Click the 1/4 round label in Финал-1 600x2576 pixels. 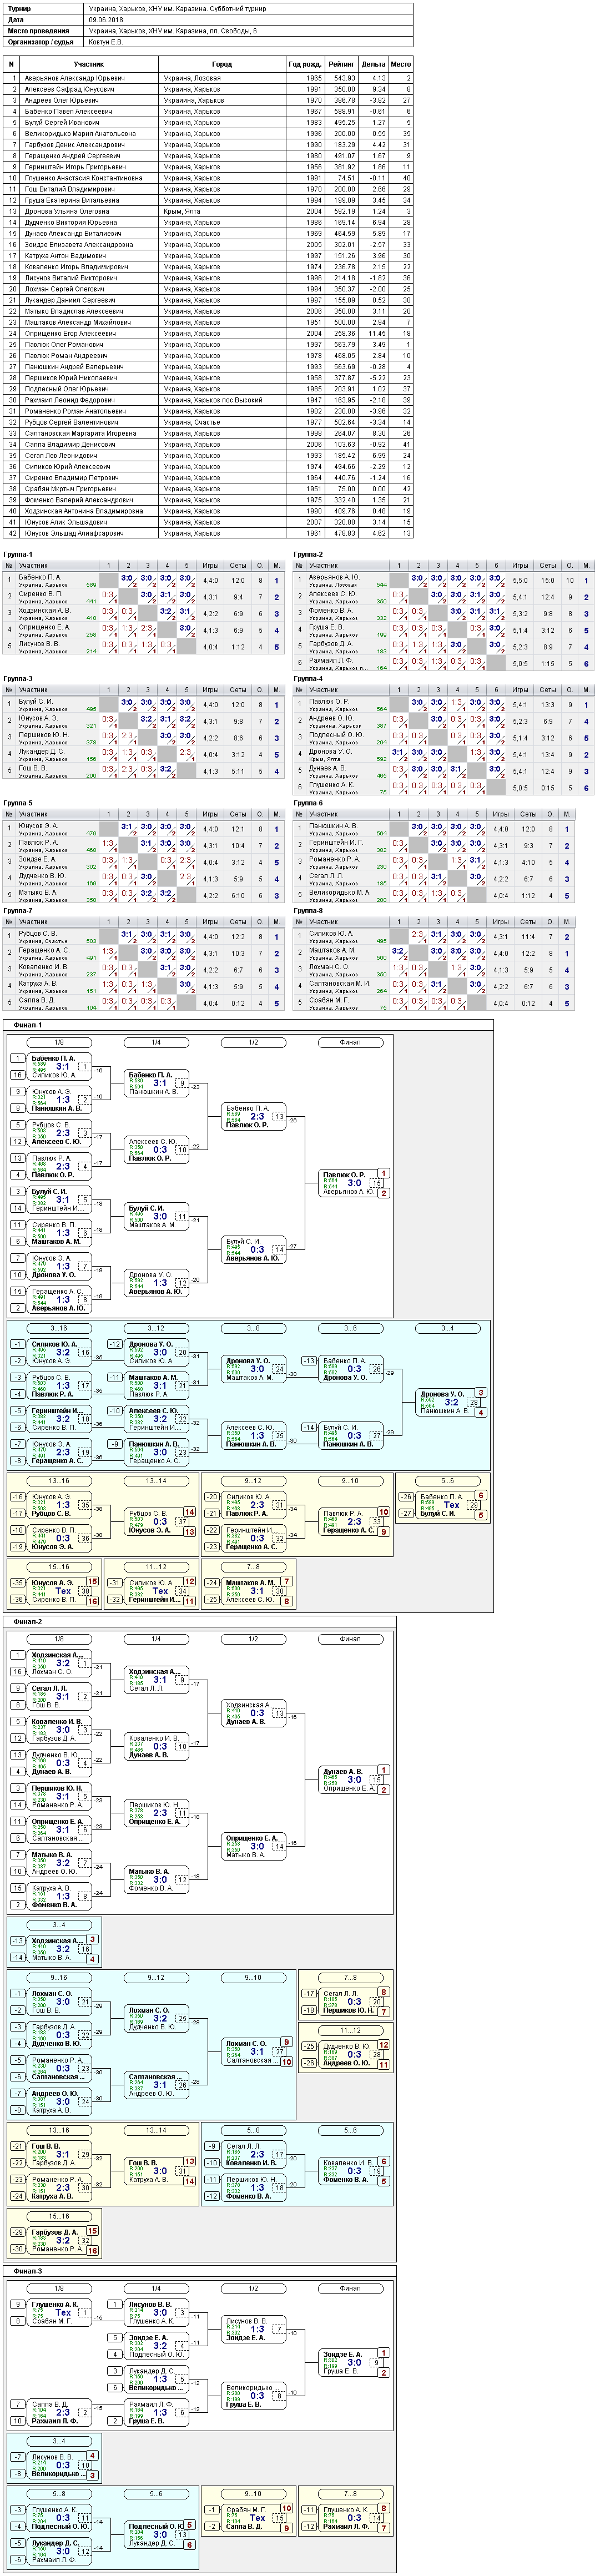[156, 1042]
